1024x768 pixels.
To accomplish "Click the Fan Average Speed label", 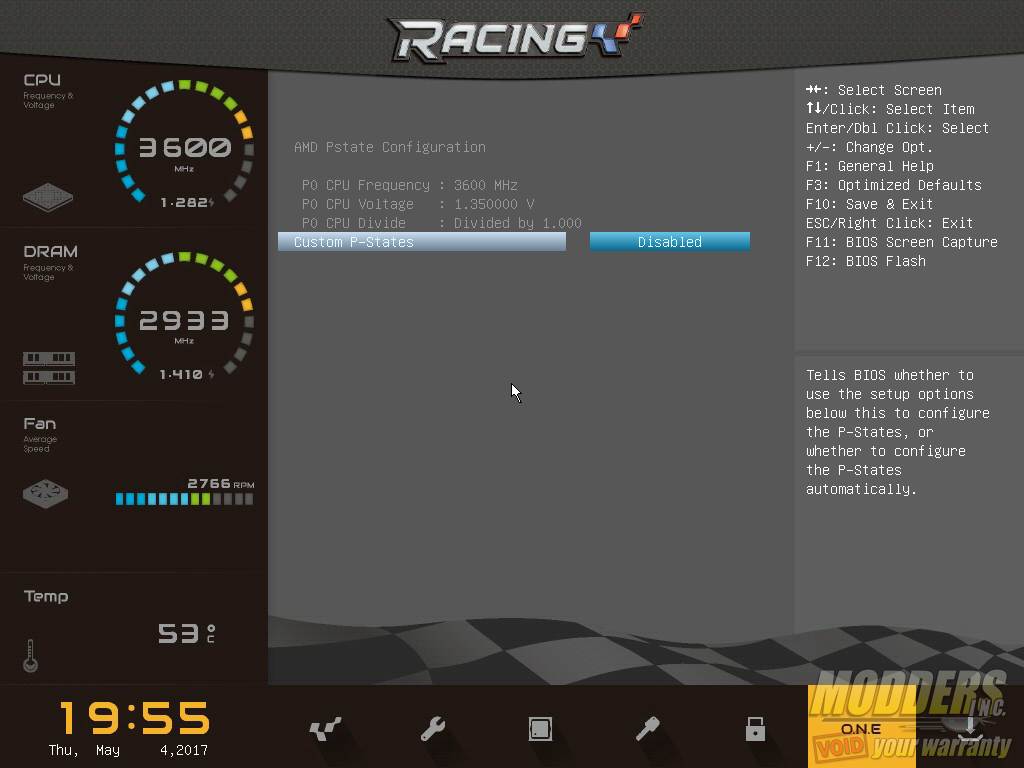I will (x=40, y=434).
